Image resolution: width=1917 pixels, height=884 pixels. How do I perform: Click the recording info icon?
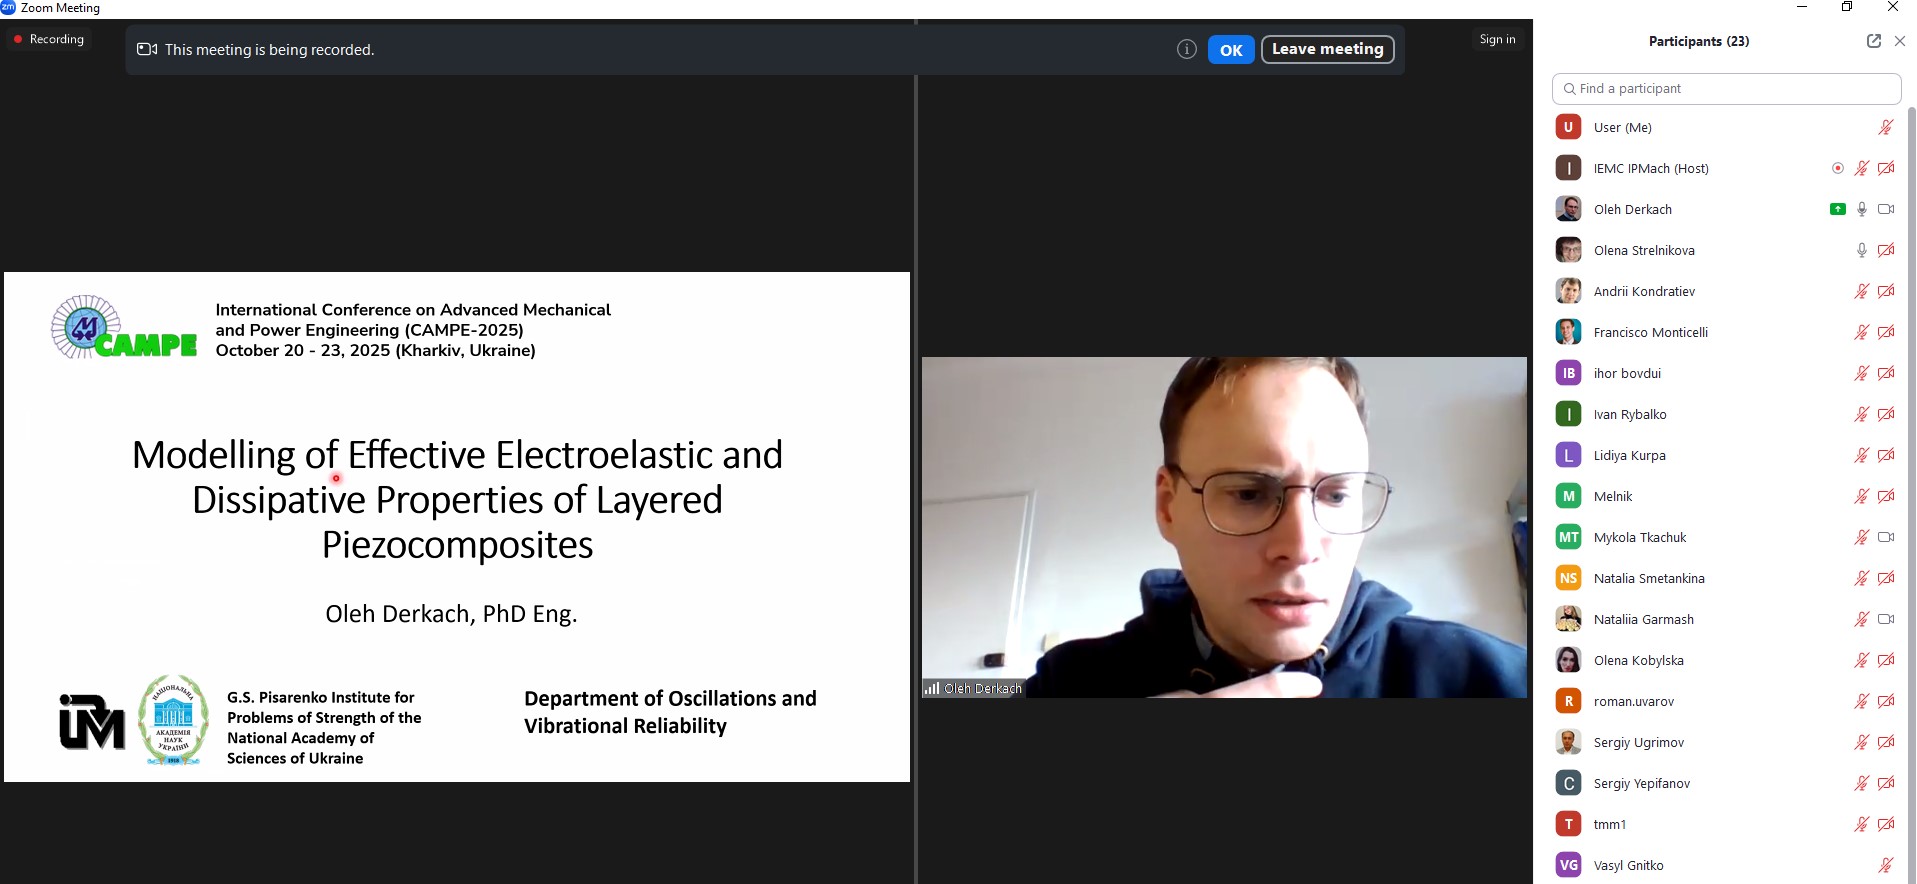click(x=1186, y=49)
